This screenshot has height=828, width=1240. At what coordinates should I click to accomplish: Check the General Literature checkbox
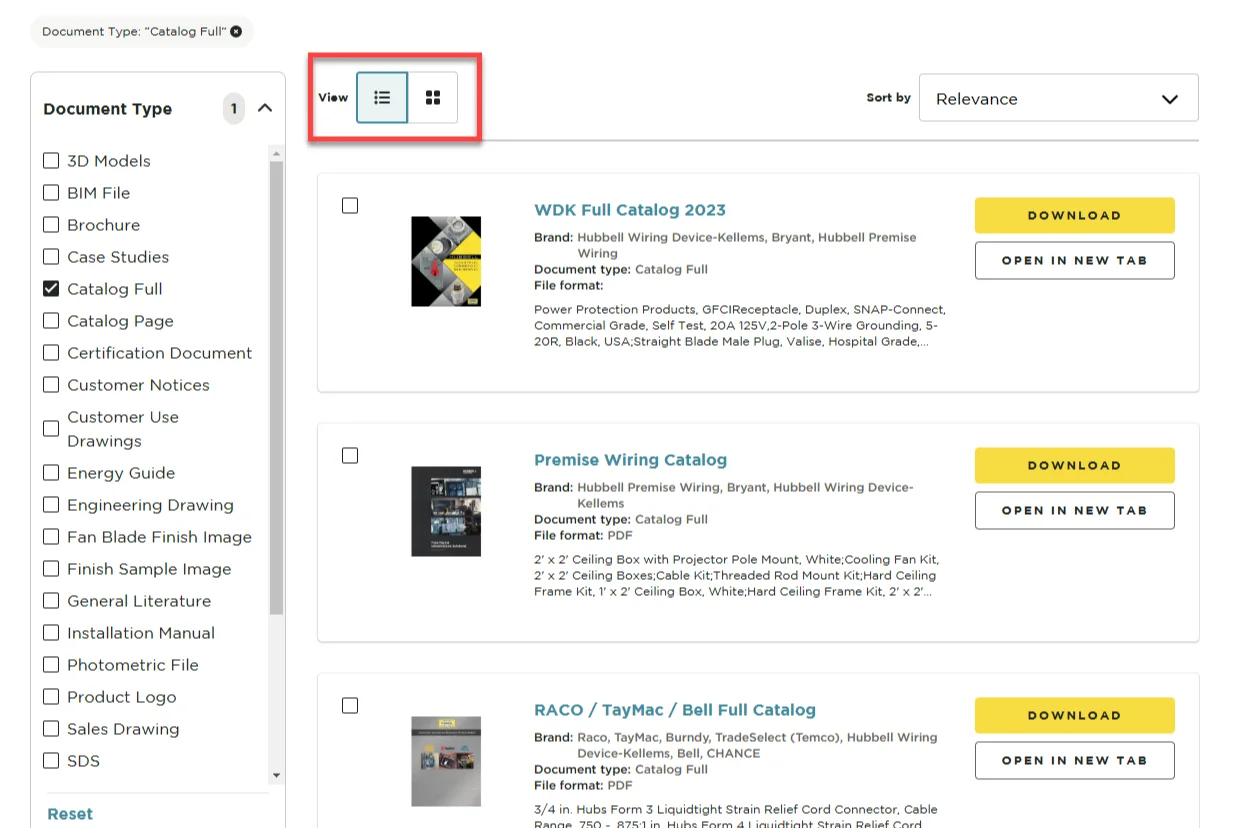coord(51,601)
